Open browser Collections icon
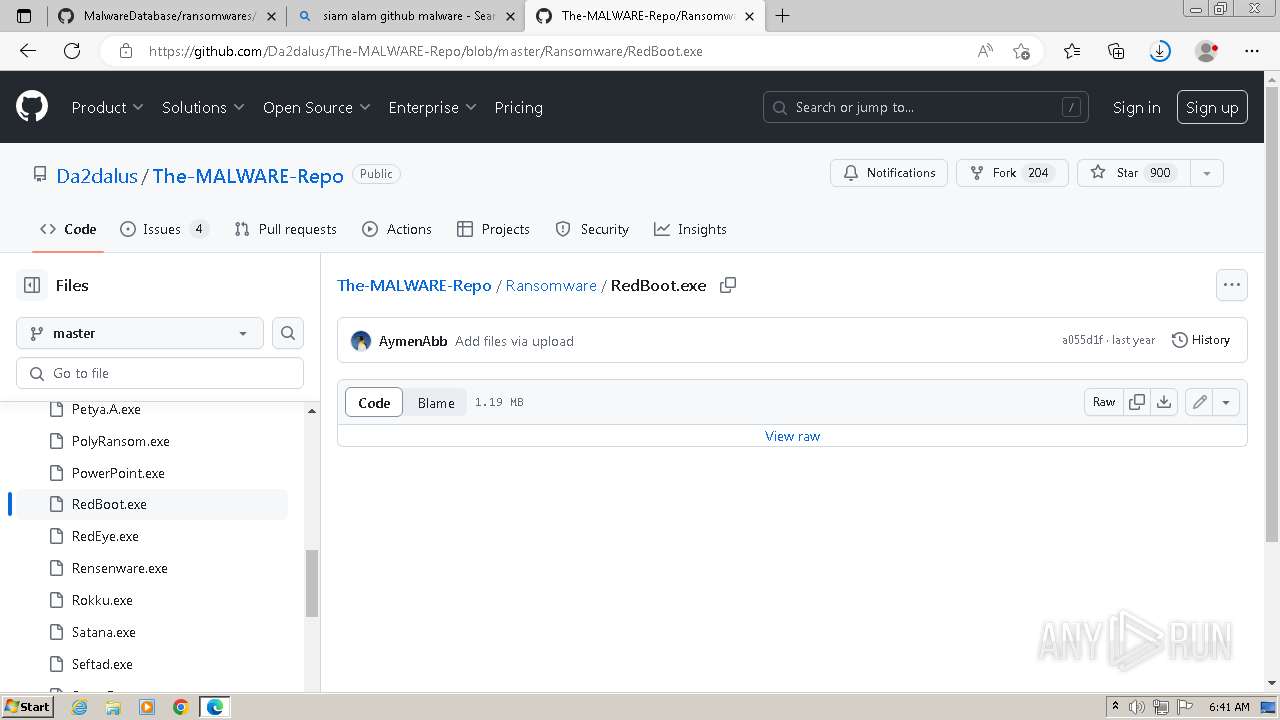The image size is (1280, 720). [x=1116, y=51]
